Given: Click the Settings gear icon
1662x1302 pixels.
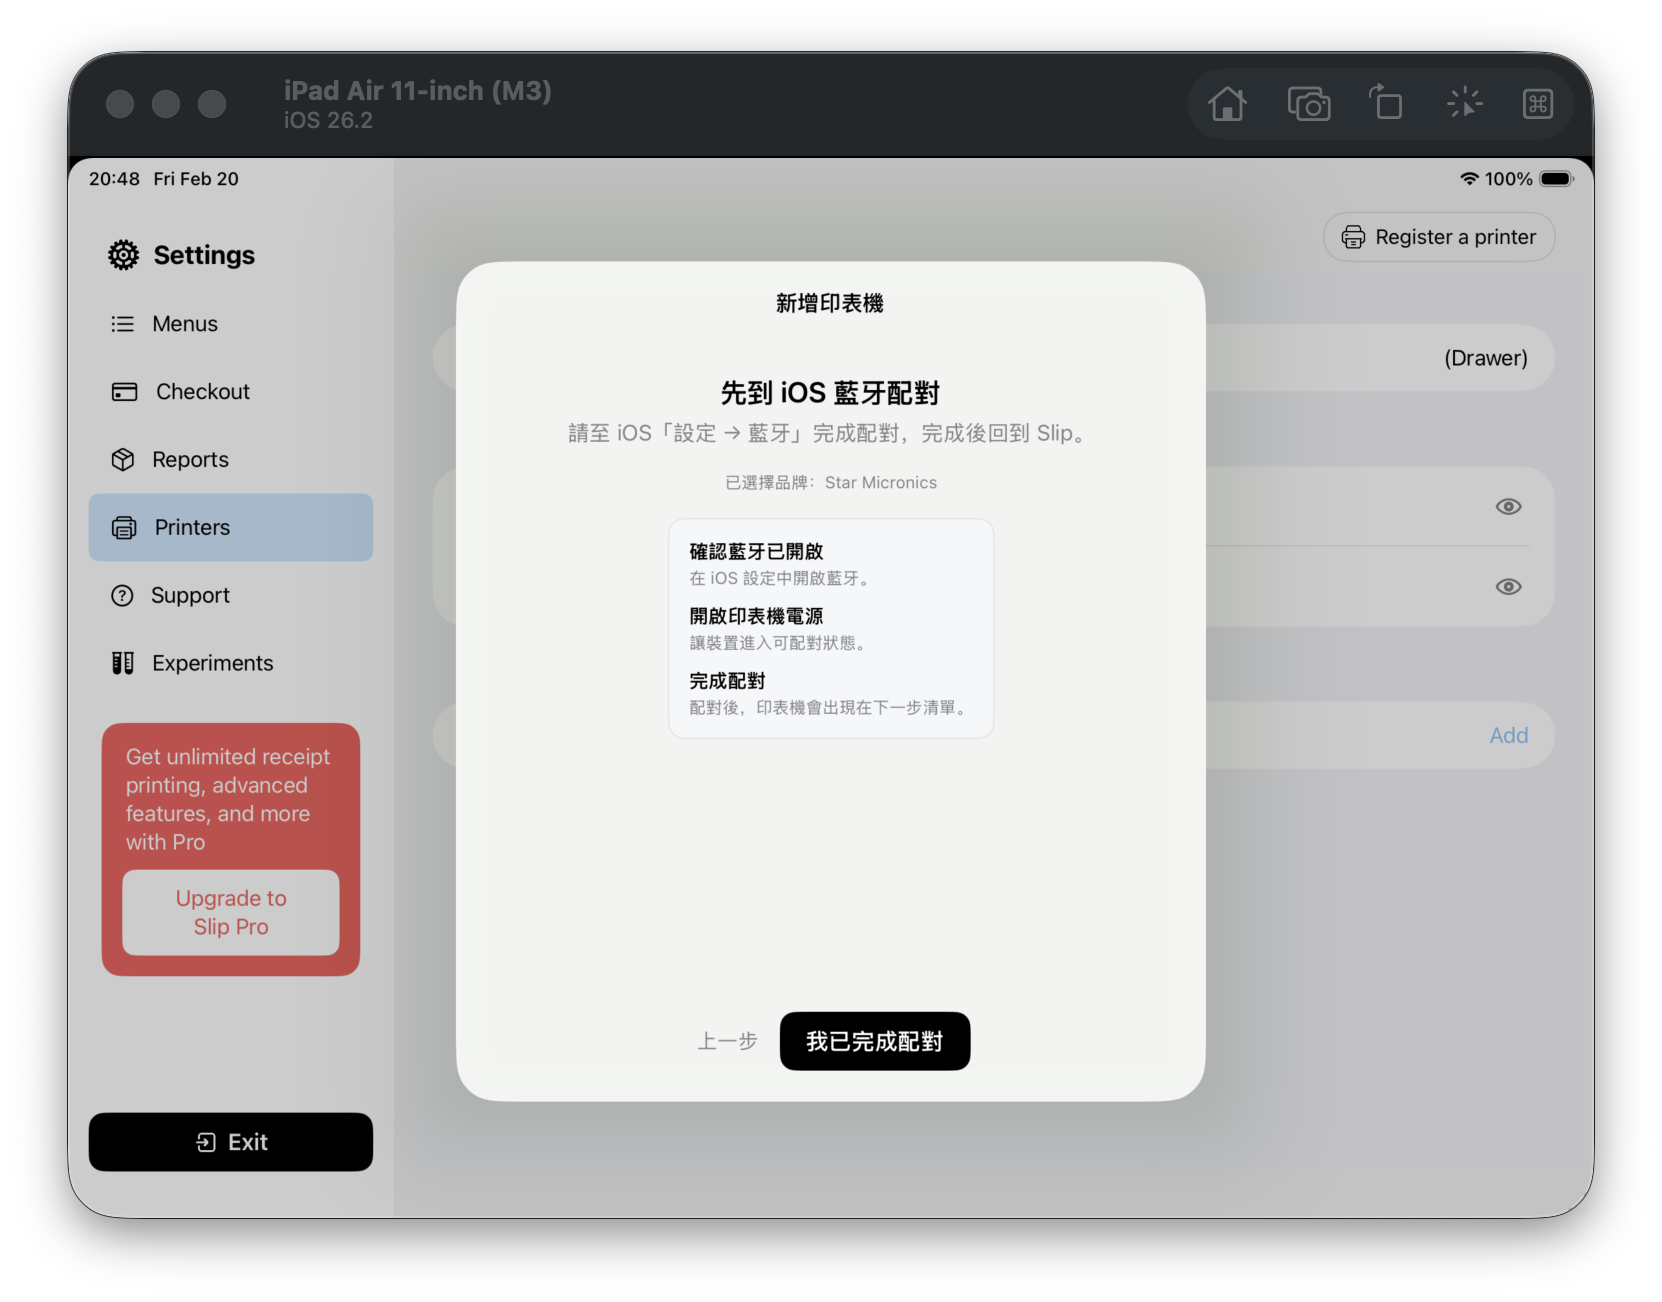Looking at the screenshot, I should [124, 255].
